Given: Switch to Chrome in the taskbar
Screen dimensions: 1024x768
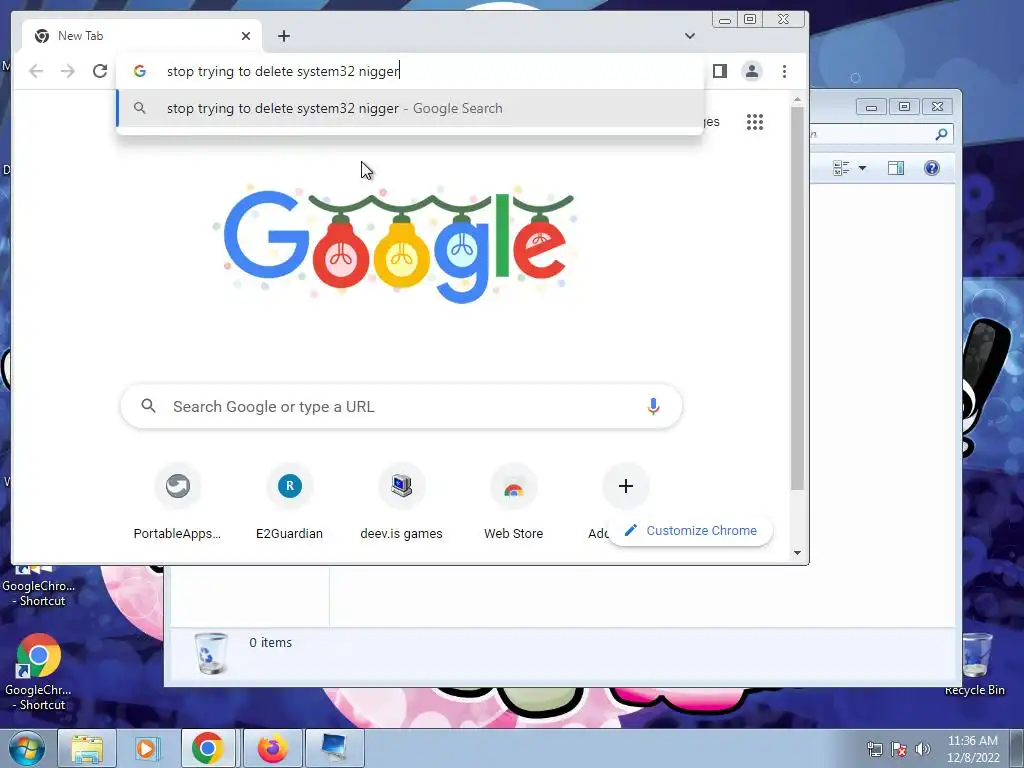Looking at the screenshot, I should pyautogui.click(x=208, y=748).
